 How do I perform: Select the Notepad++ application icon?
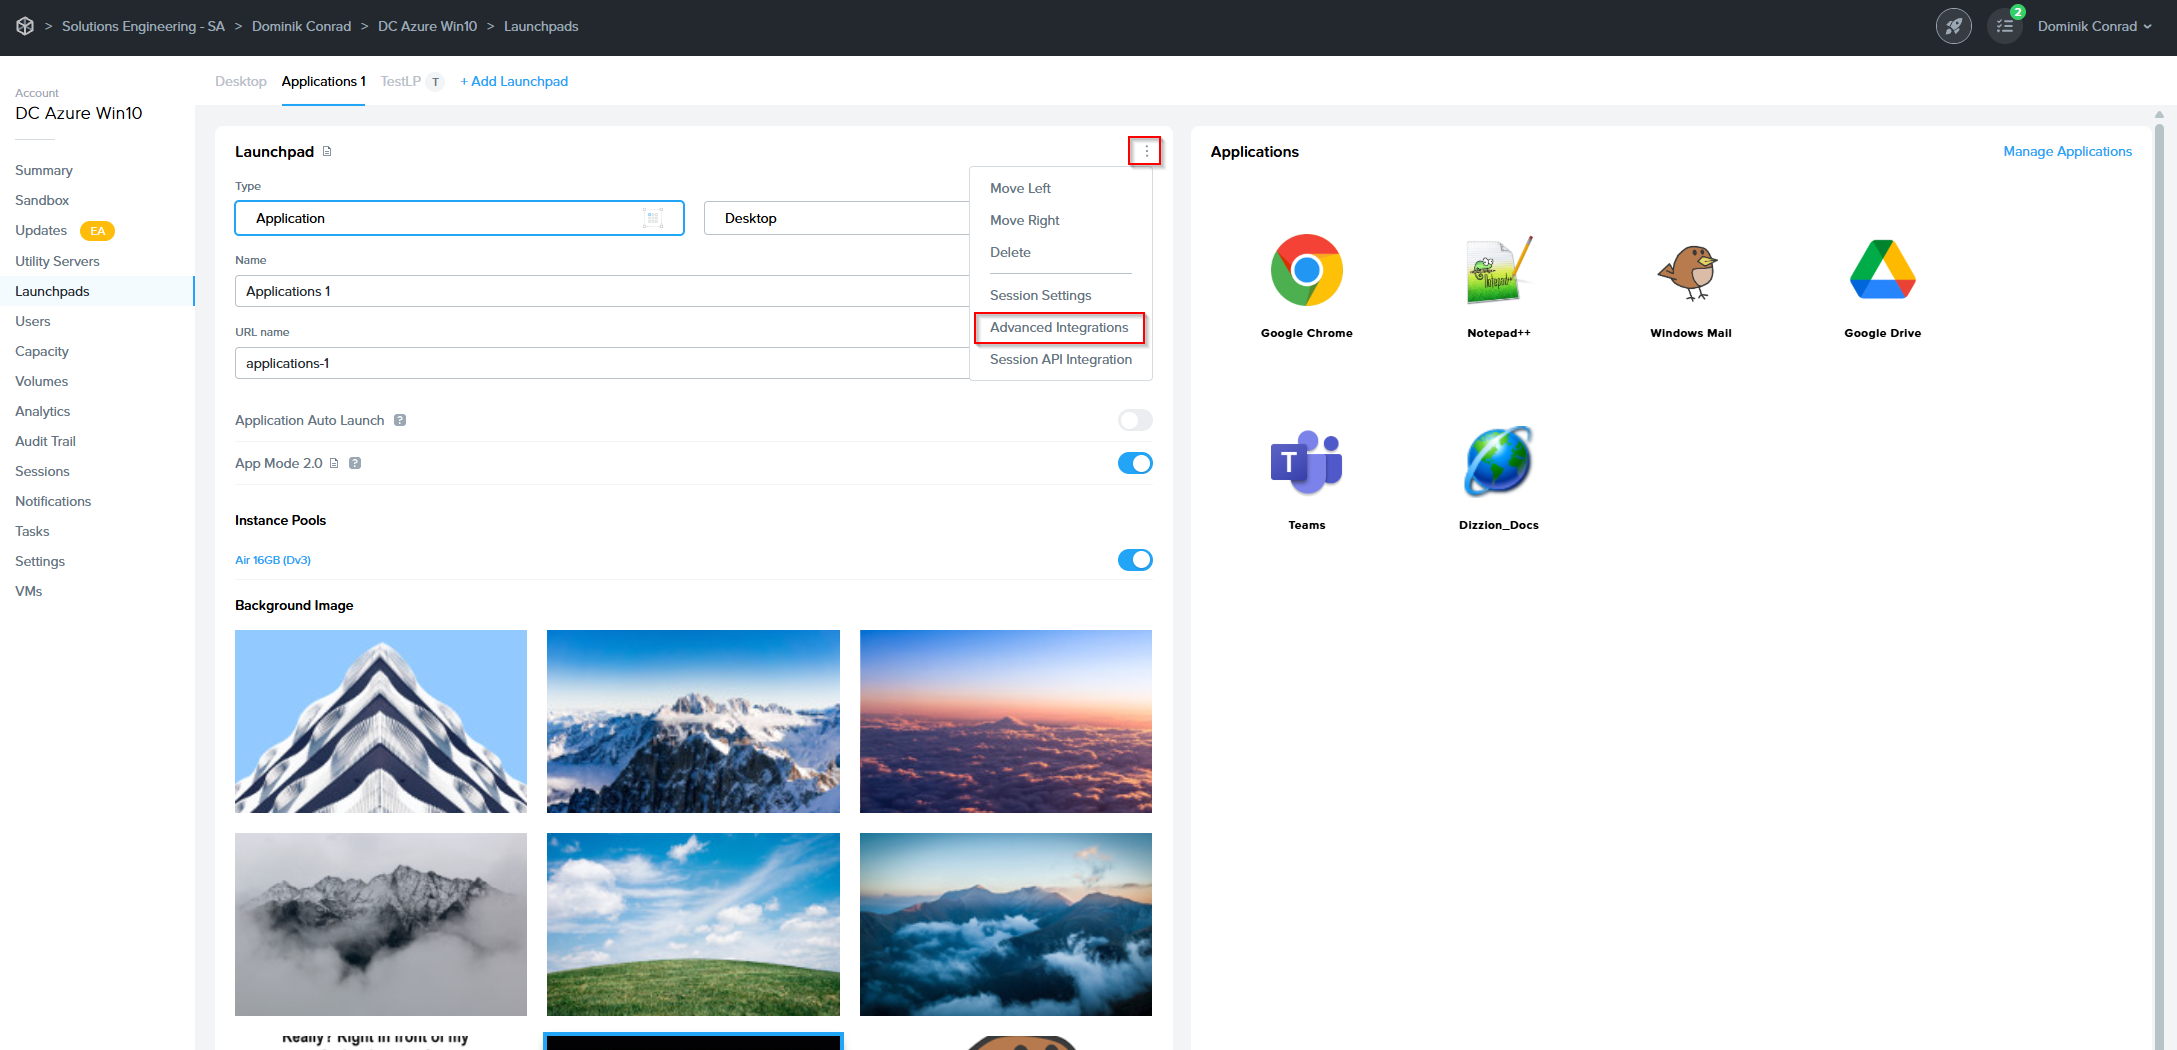pyautogui.click(x=1498, y=270)
